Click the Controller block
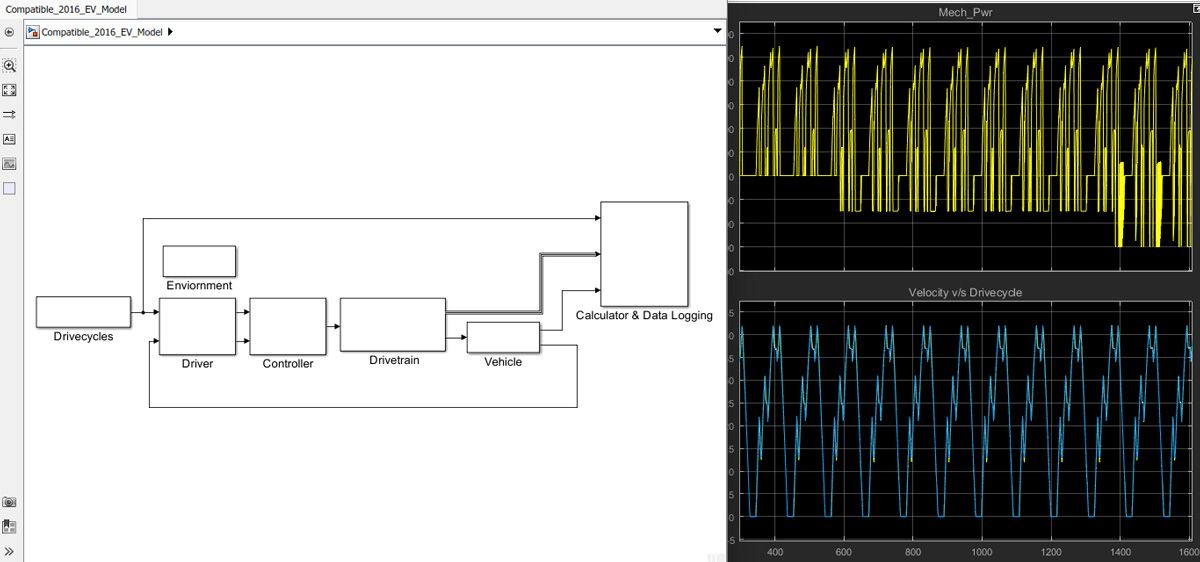This screenshot has height=562, width=1200. tap(287, 326)
